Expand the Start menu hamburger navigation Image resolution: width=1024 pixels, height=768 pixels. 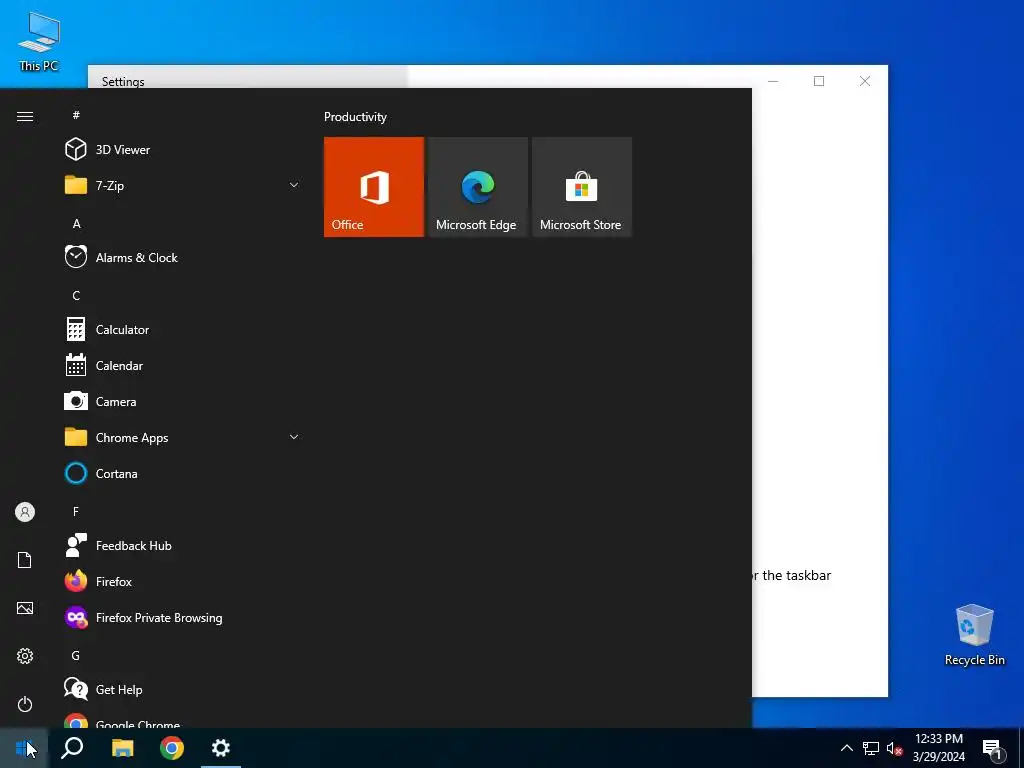25,116
